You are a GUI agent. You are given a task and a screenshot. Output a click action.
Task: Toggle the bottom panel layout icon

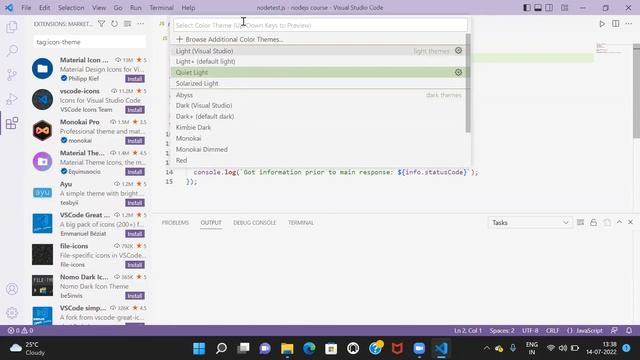538,8
